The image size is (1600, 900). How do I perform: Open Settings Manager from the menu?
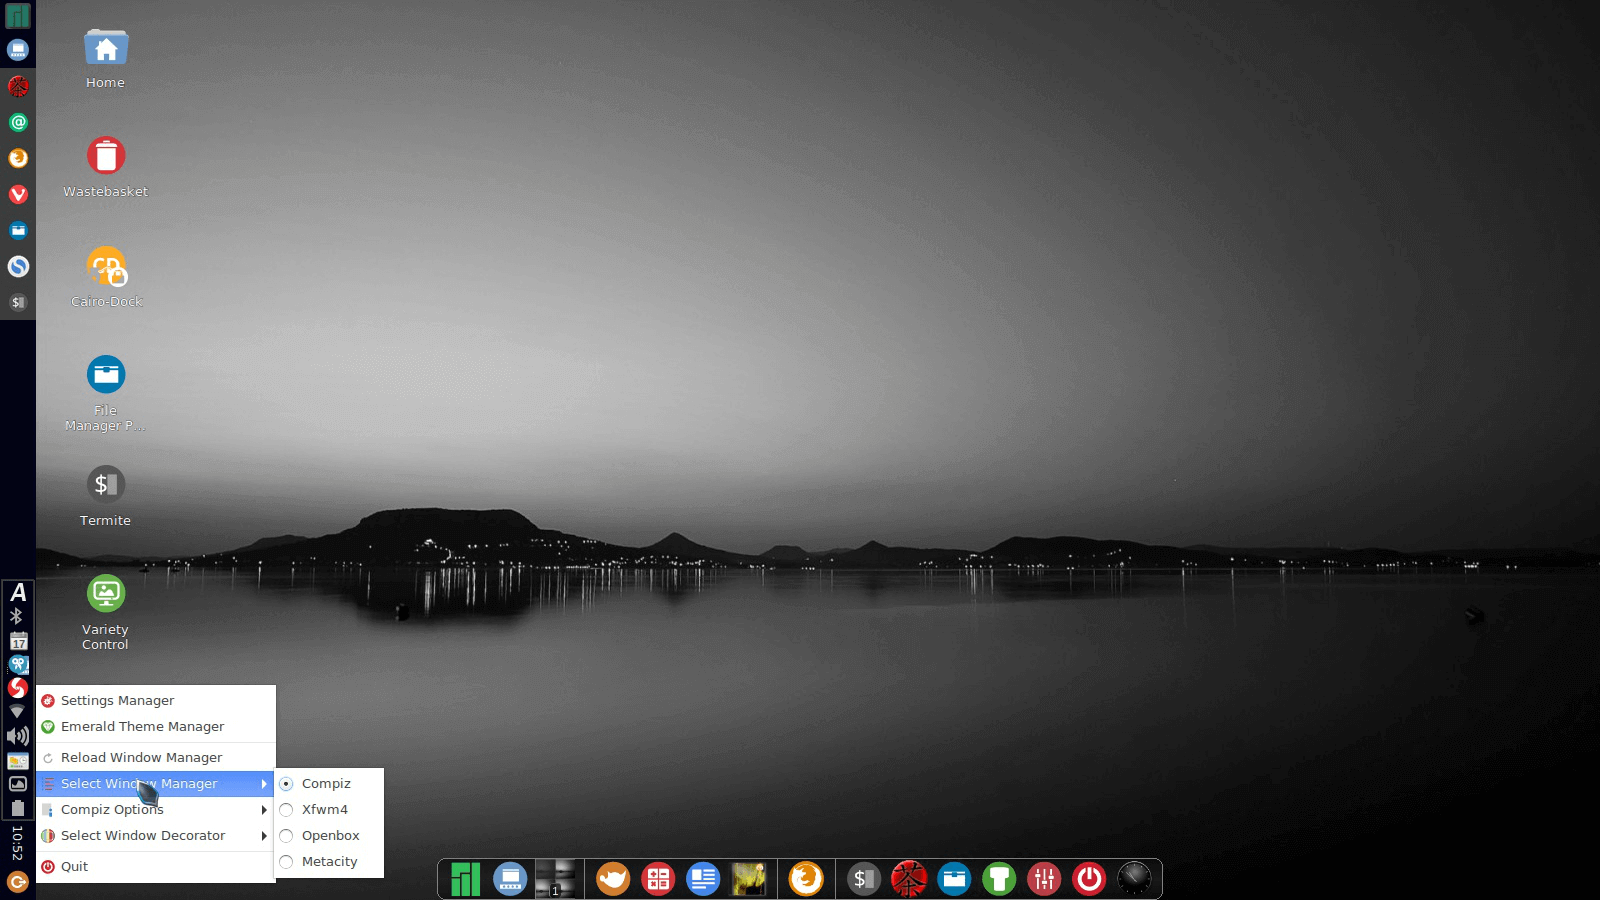[x=117, y=701]
